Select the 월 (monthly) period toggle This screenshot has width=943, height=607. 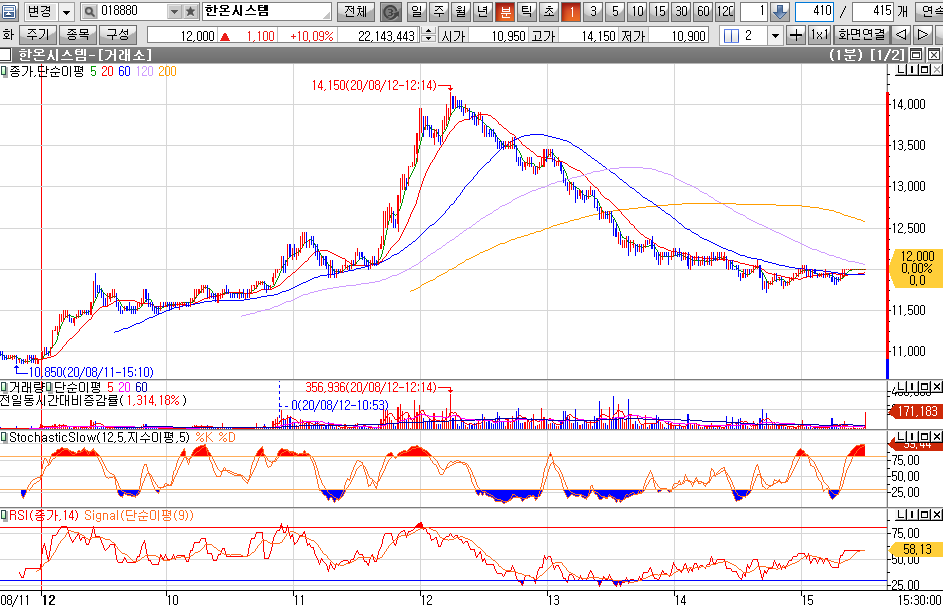pyautogui.click(x=461, y=11)
